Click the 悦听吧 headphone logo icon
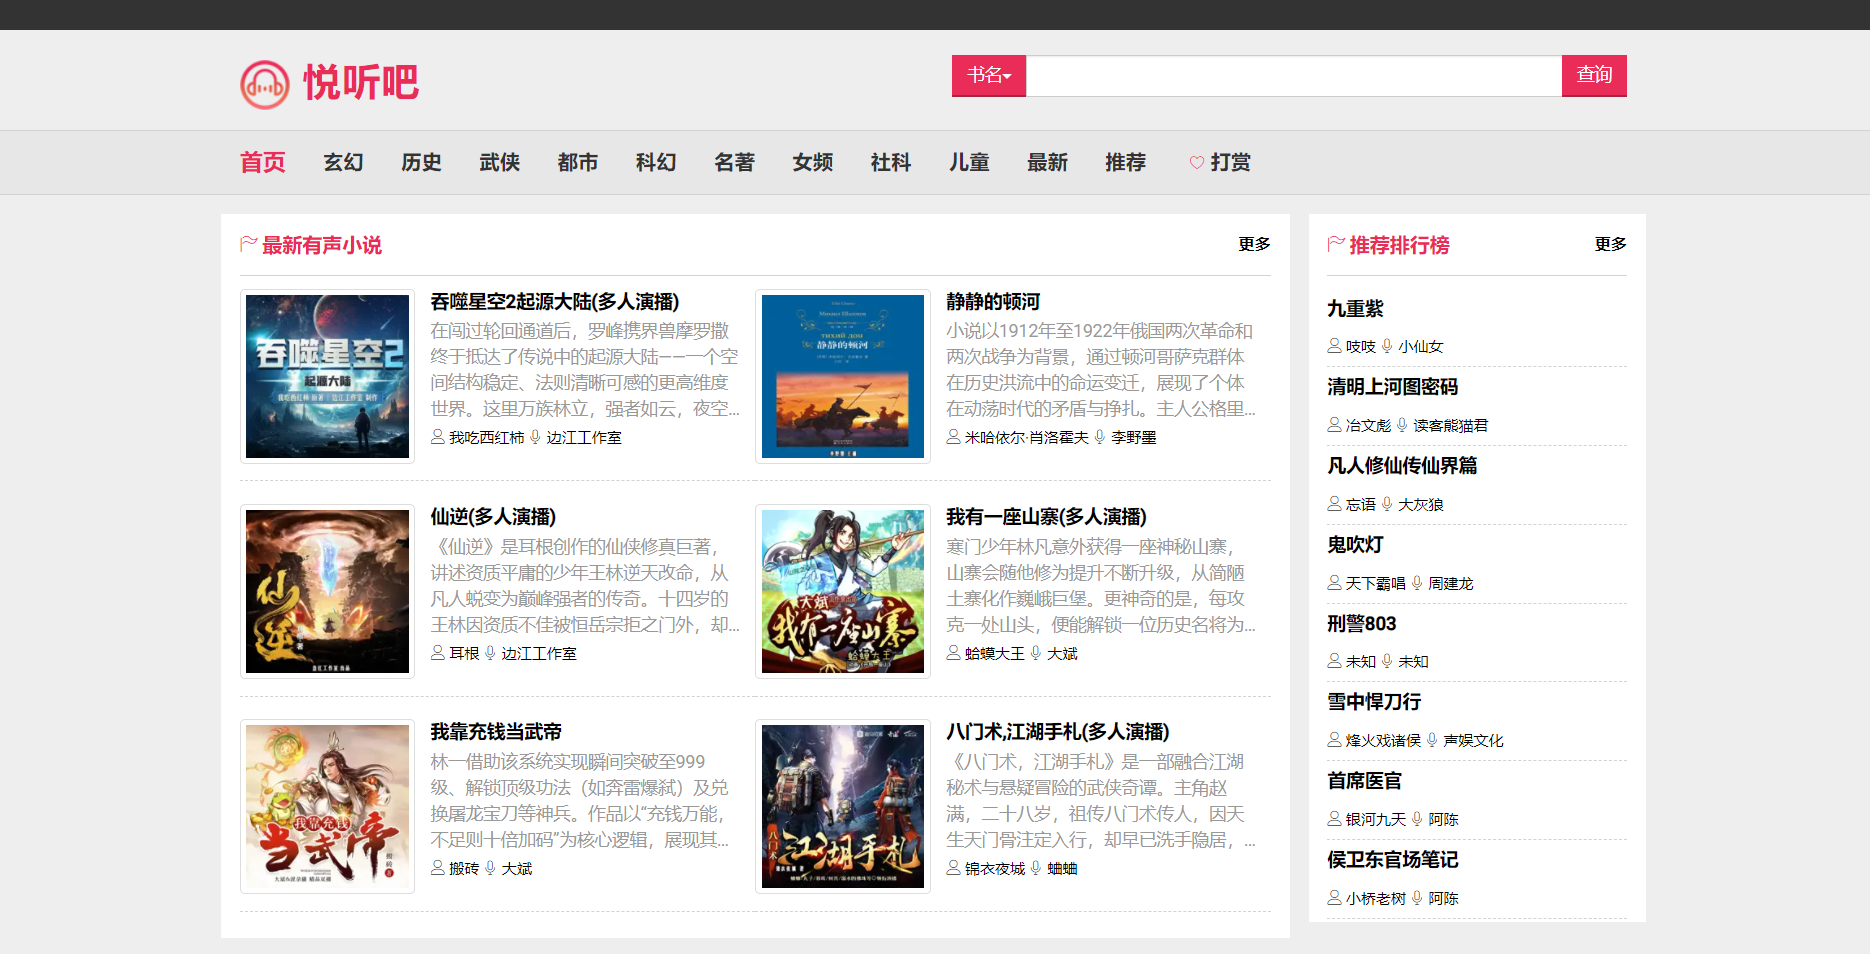 (x=265, y=85)
